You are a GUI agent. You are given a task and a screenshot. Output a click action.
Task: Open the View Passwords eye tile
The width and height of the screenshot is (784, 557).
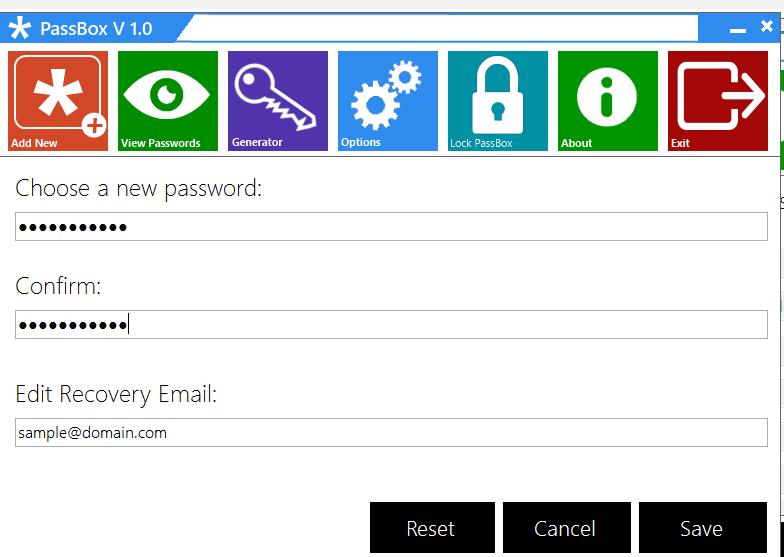click(x=168, y=100)
